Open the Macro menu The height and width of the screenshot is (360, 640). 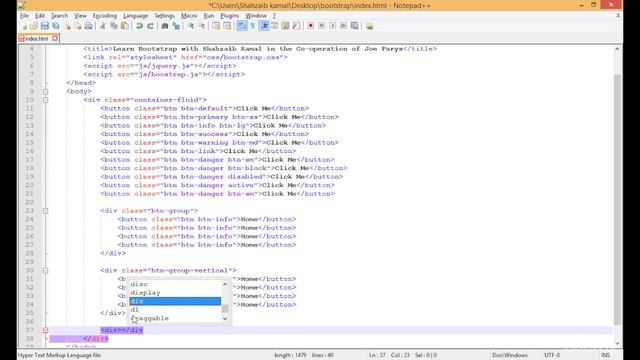pos(189,16)
